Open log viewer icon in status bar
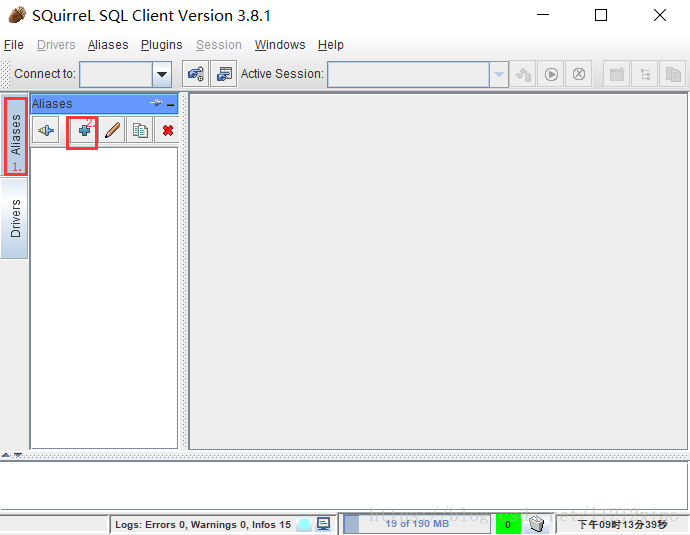This screenshot has height=535, width=690. [x=323, y=524]
